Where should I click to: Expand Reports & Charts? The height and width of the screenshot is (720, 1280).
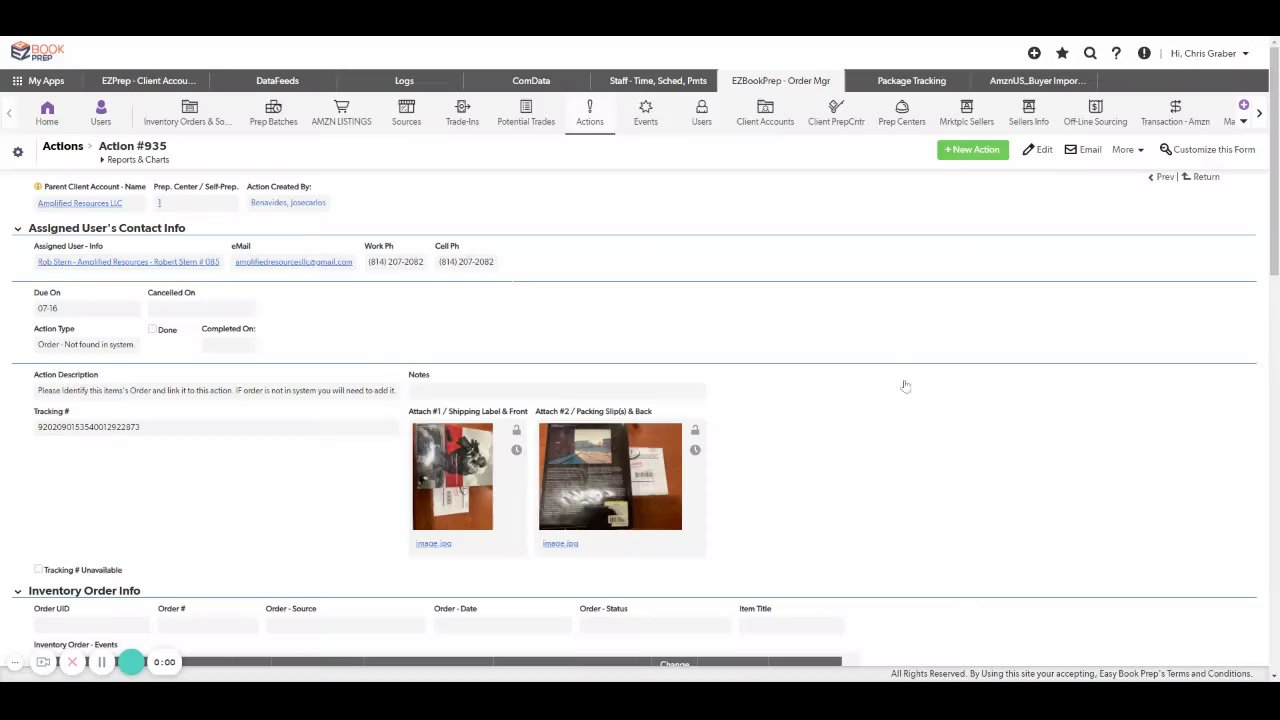(134, 160)
